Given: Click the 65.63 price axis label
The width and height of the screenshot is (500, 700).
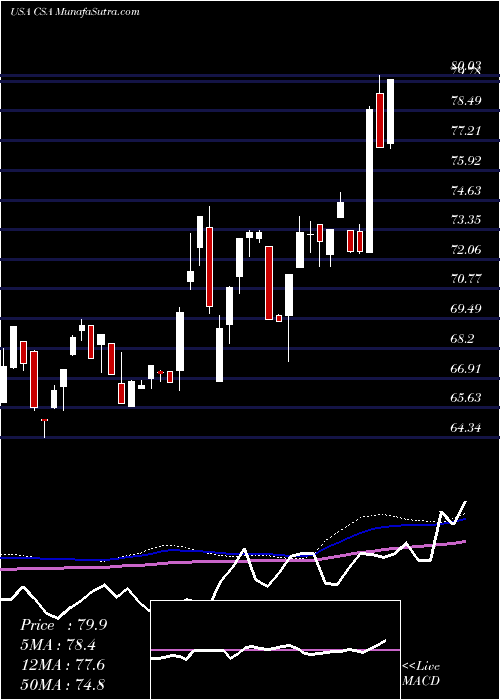Looking at the screenshot, I should coord(467,398).
